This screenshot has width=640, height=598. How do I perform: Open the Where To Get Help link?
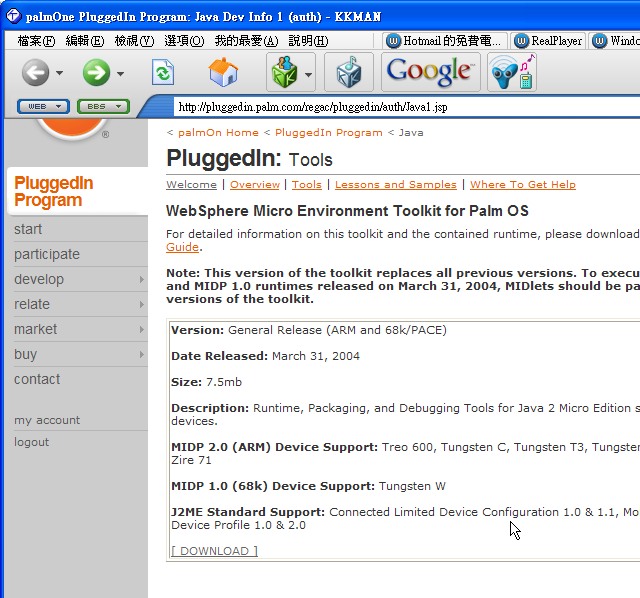(x=523, y=185)
